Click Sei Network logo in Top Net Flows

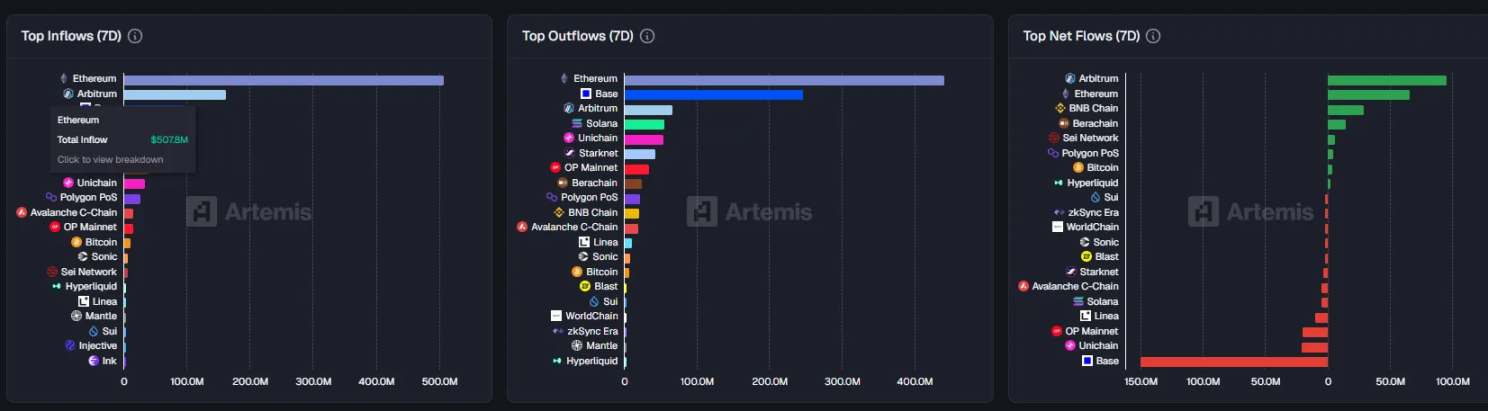pos(1054,138)
